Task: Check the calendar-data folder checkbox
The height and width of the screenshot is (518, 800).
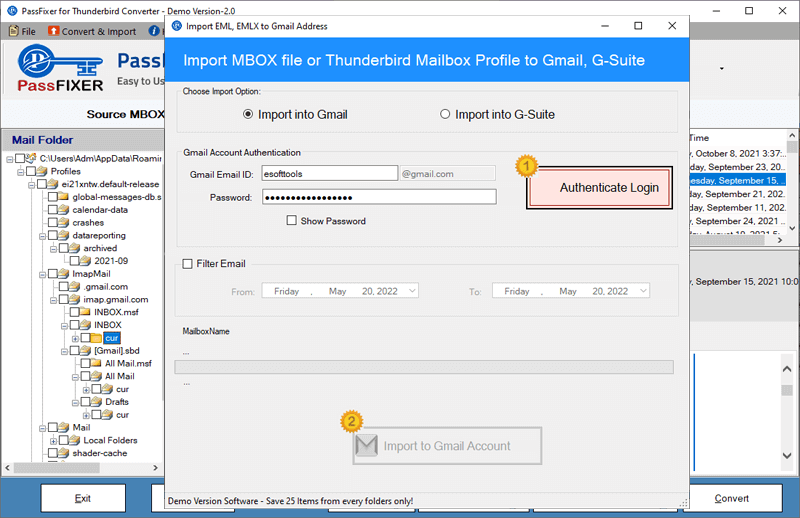Action: point(53,210)
